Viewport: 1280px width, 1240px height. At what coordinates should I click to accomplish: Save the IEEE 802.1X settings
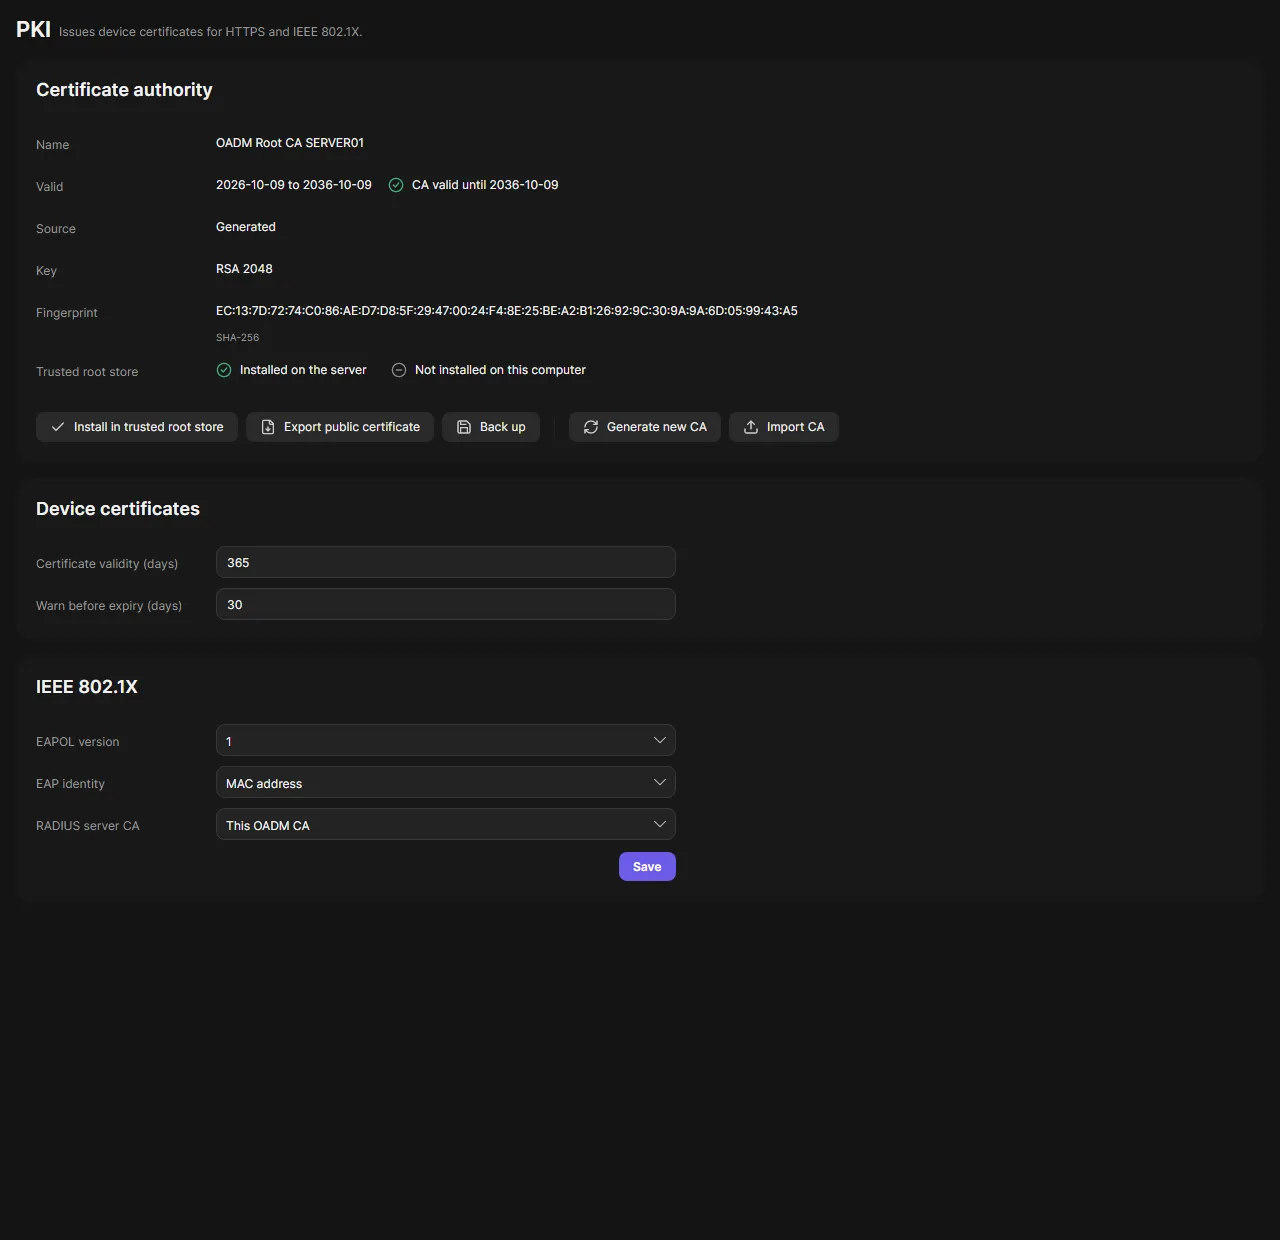pos(647,867)
